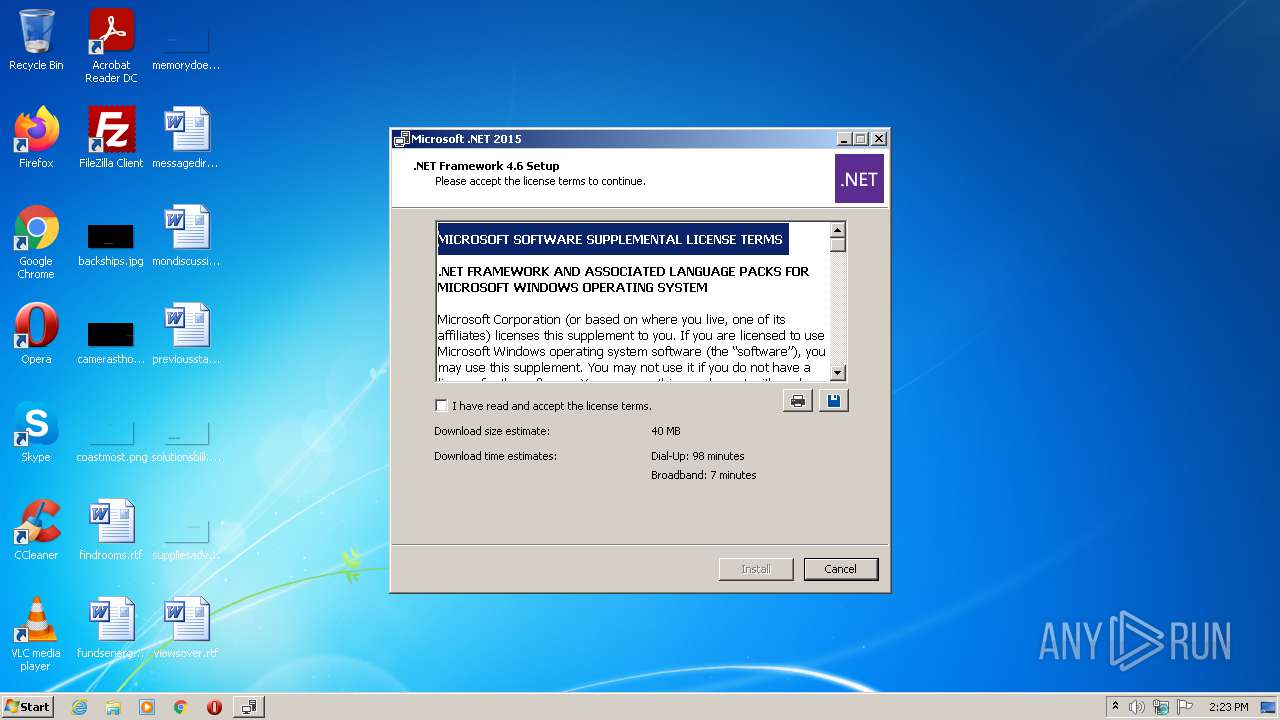
Task: Click the Microsoft .NET 2015 title bar icon
Action: pos(402,139)
